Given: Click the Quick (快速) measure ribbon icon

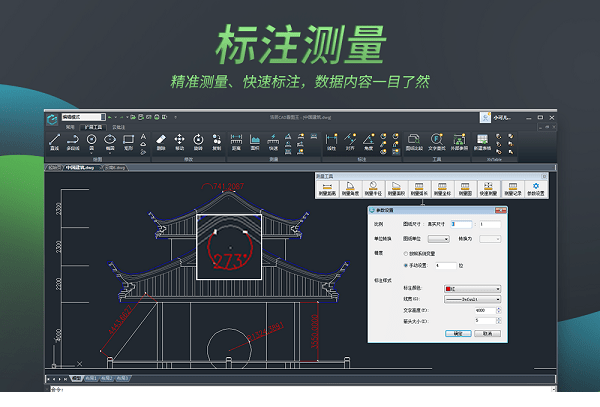Looking at the screenshot, I should pyautogui.click(x=273, y=142).
